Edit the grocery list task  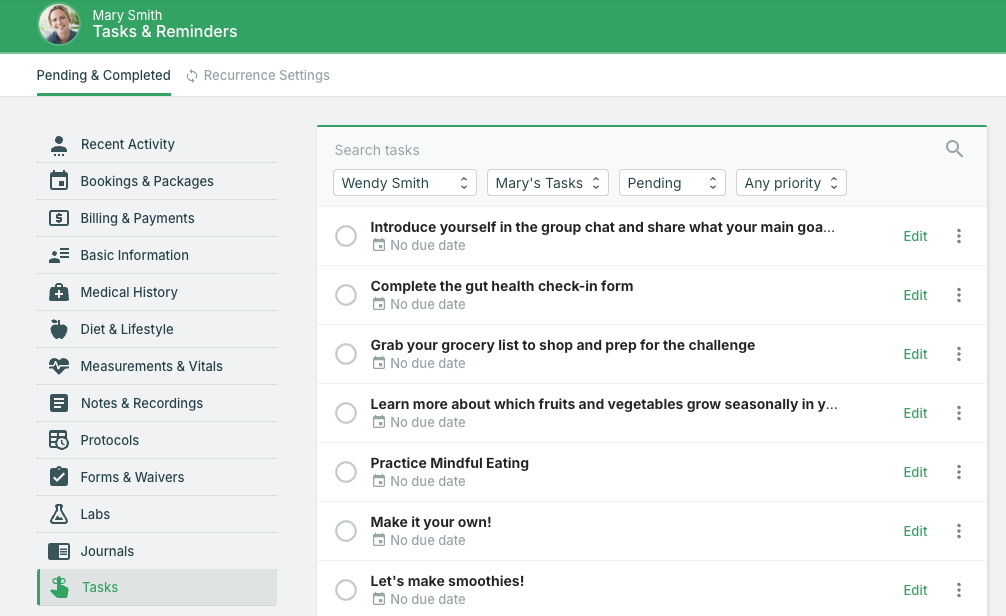pyautogui.click(x=915, y=354)
